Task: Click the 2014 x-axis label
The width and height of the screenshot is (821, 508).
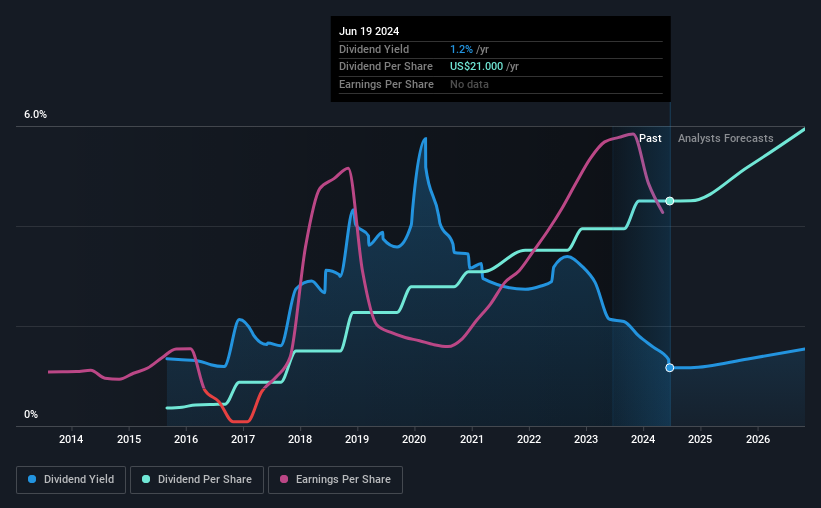Action: 71,439
